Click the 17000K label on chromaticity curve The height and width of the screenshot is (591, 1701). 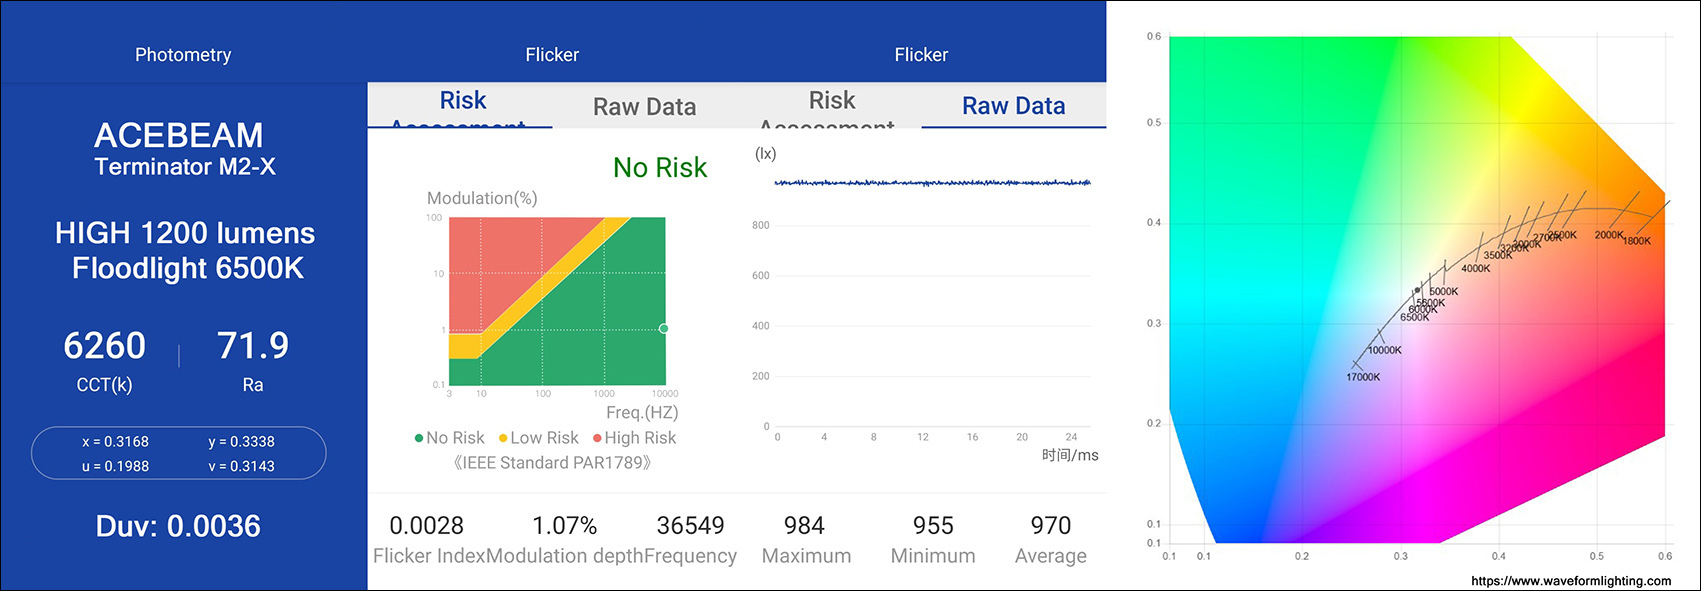tap(1363, 378)
